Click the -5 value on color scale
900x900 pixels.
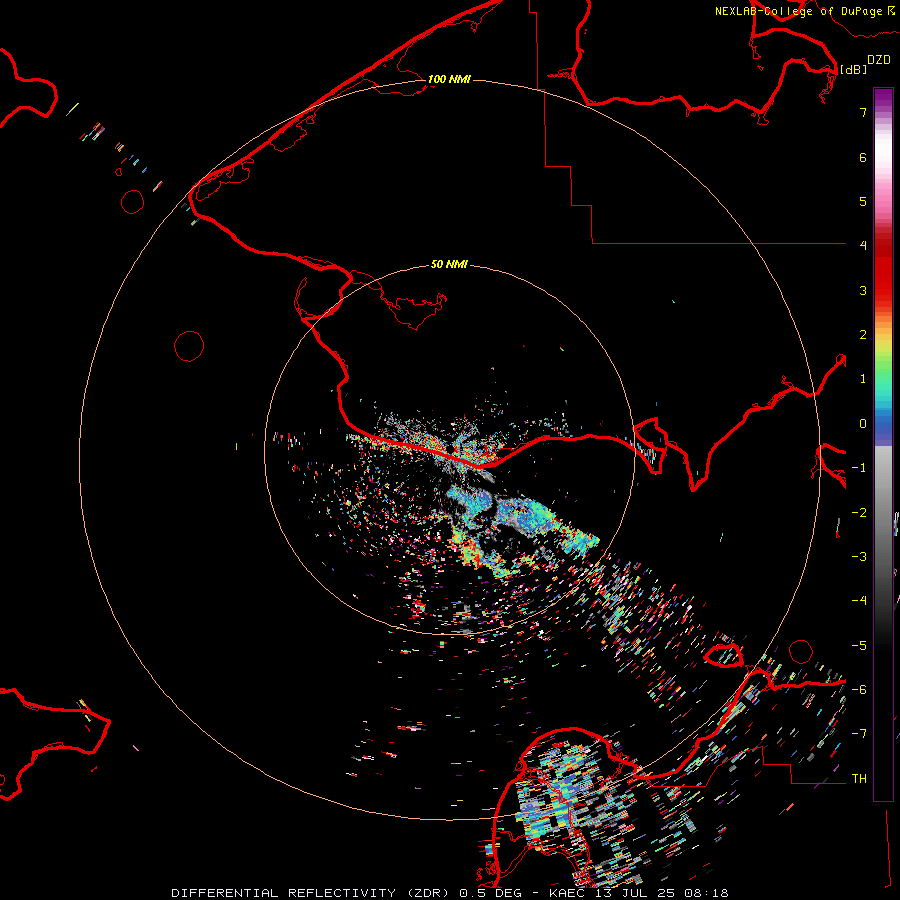[859, 646]
